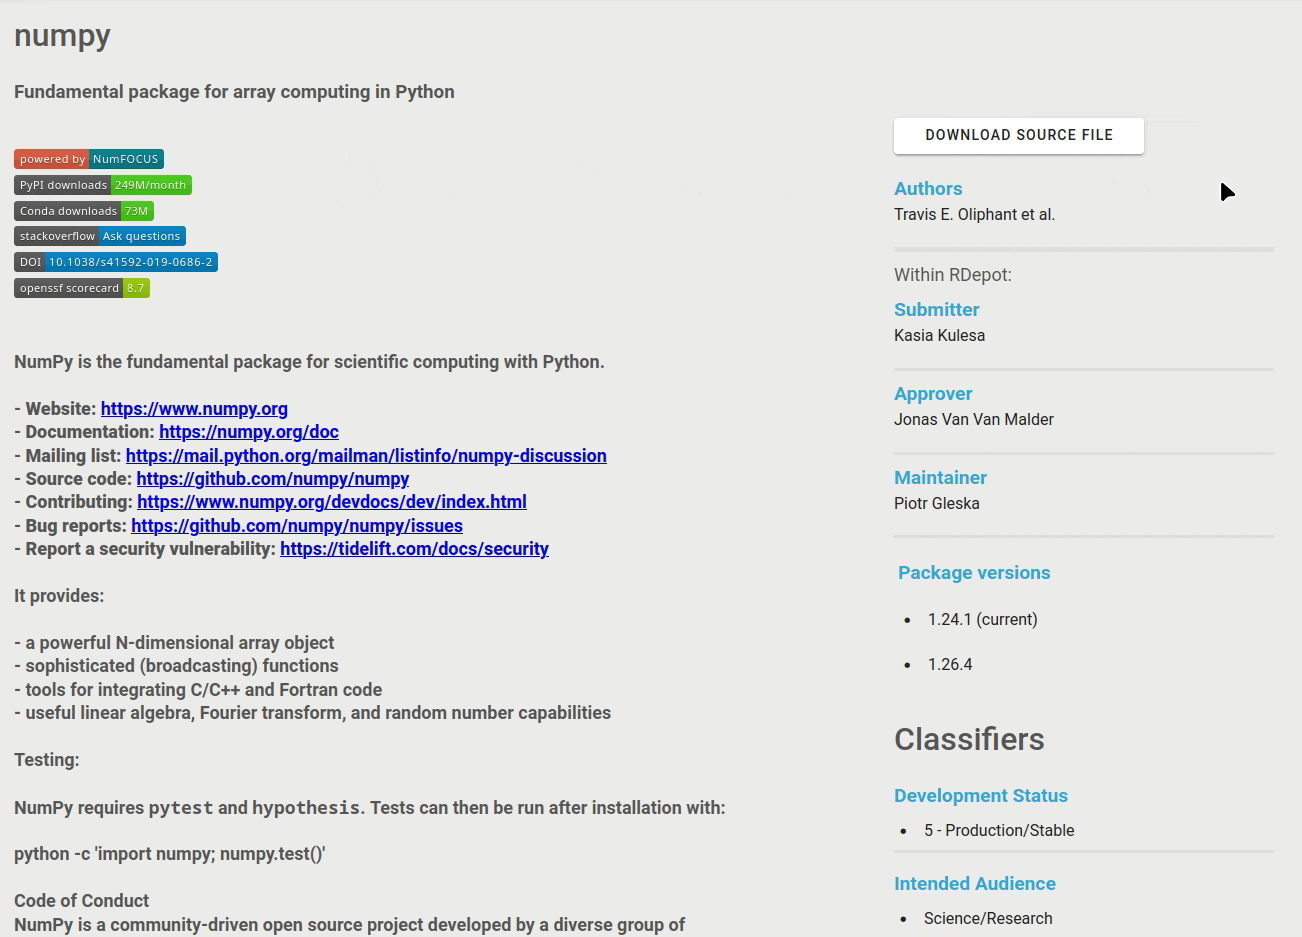This screenshot has width=1302, height=937.
Task: Visit the numpy-discussion mailing list link
Action: click(x=366, y=456)
